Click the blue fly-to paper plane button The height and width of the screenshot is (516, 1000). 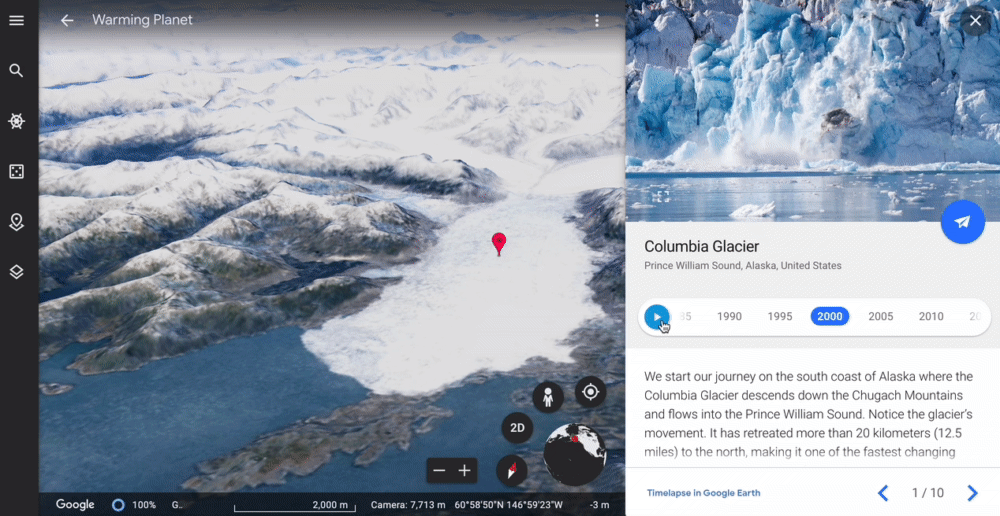(x=963, y=221)
